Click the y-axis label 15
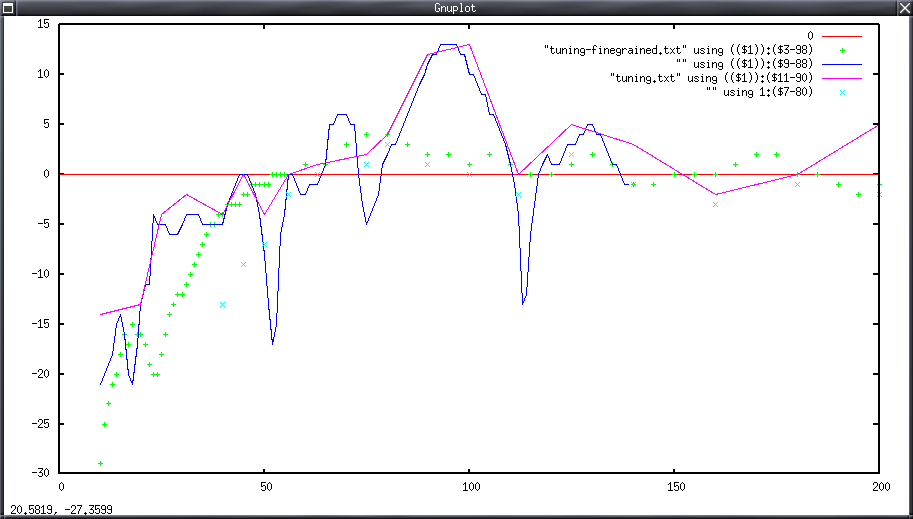This screenshot has width=913, height=519. (x=44, y=24)
